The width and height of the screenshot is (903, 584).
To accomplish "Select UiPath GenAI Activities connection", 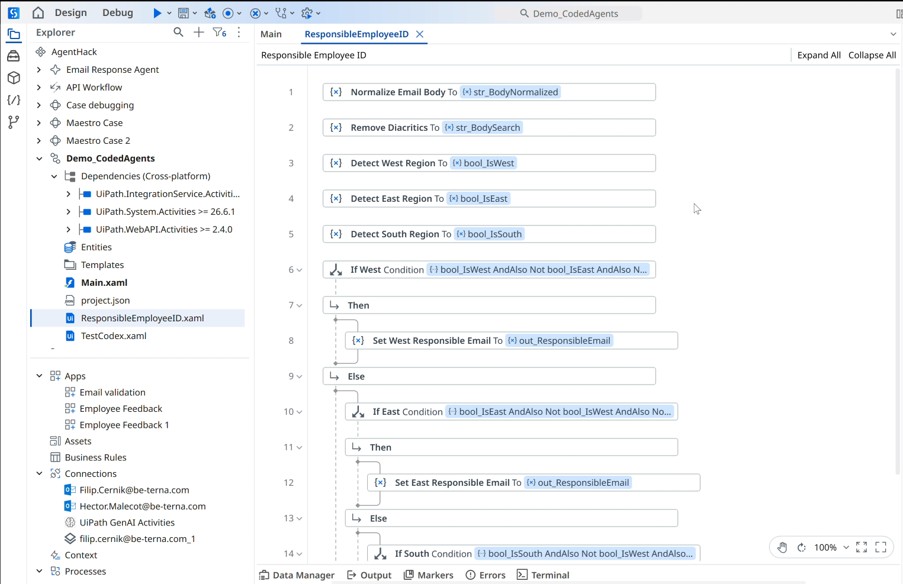I will point(127,522).
